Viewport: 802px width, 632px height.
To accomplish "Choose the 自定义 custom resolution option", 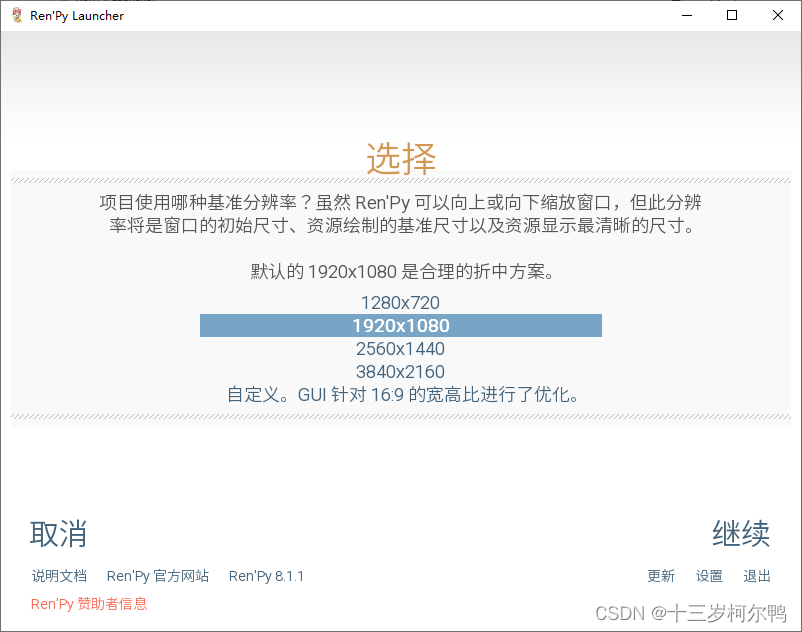I will [x=403, y=395].
